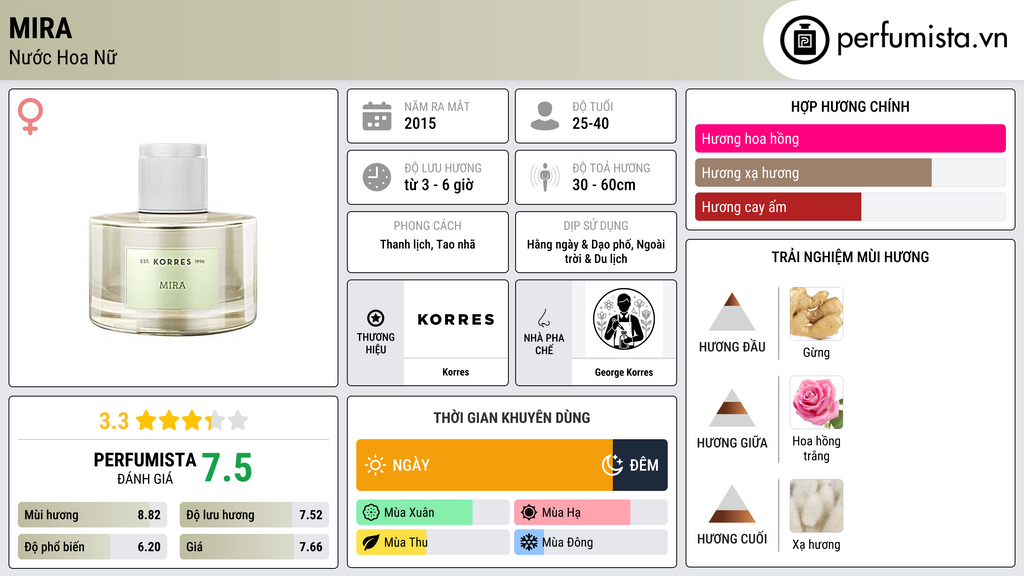Image resolution: width=1024 pixels, height=576 pixels.
Task: Click the Hương xạ hương accord bar
Action: [x=850, y=173]
